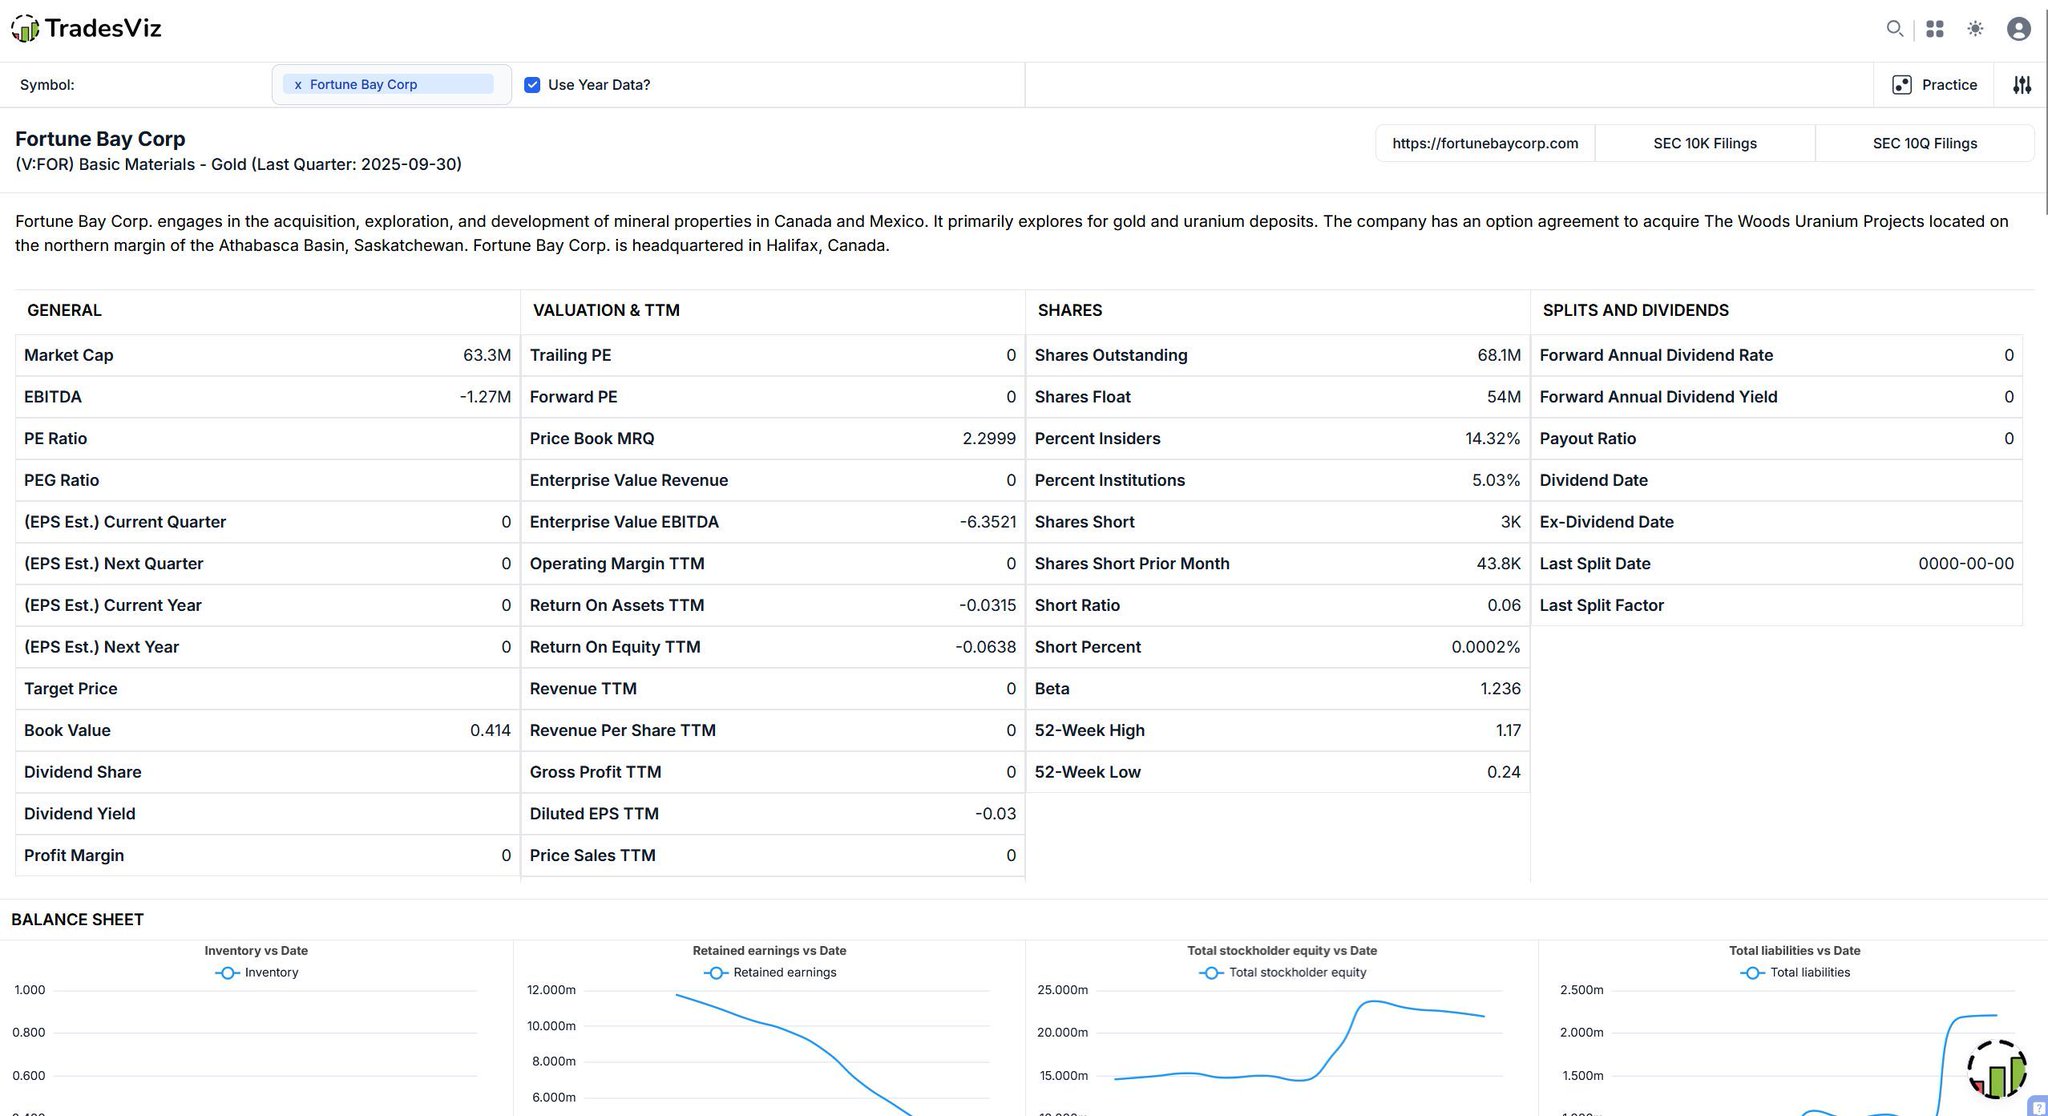Toggle the Retained earnings legend marker

(715, 973)
